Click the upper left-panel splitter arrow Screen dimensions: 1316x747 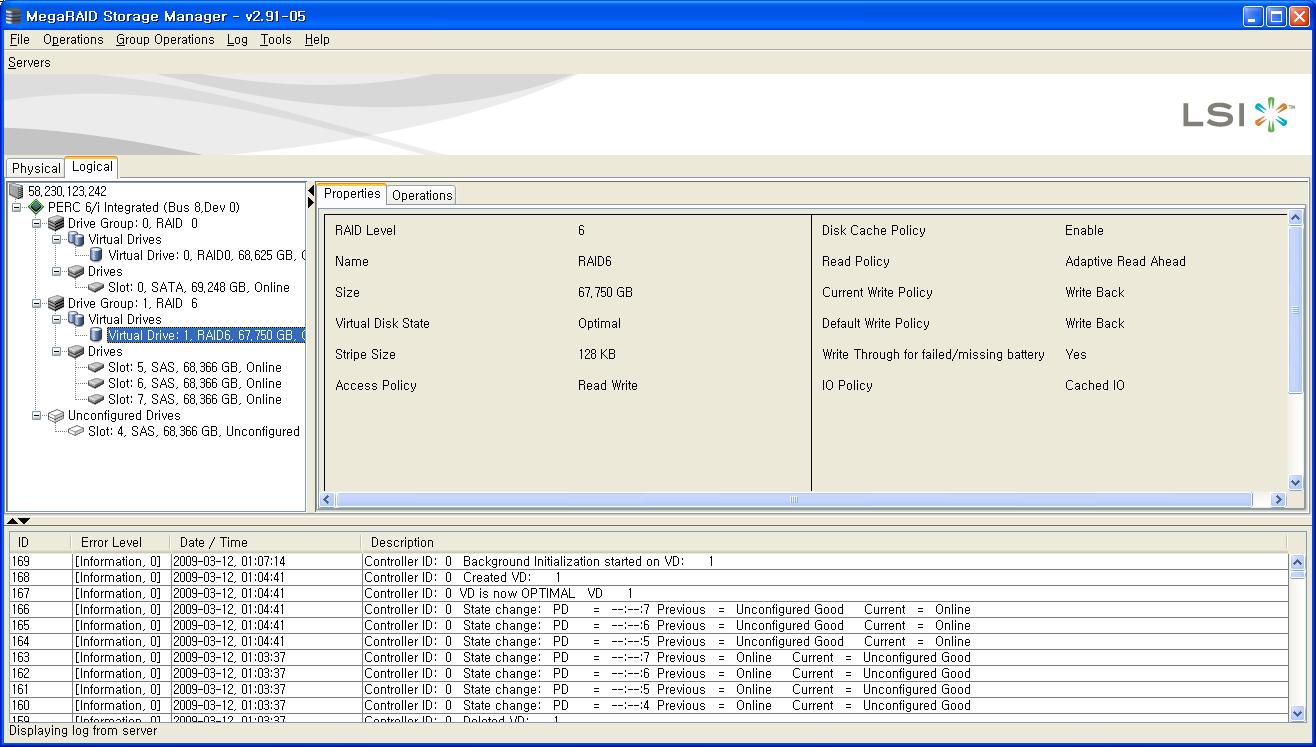coord(310,191)
